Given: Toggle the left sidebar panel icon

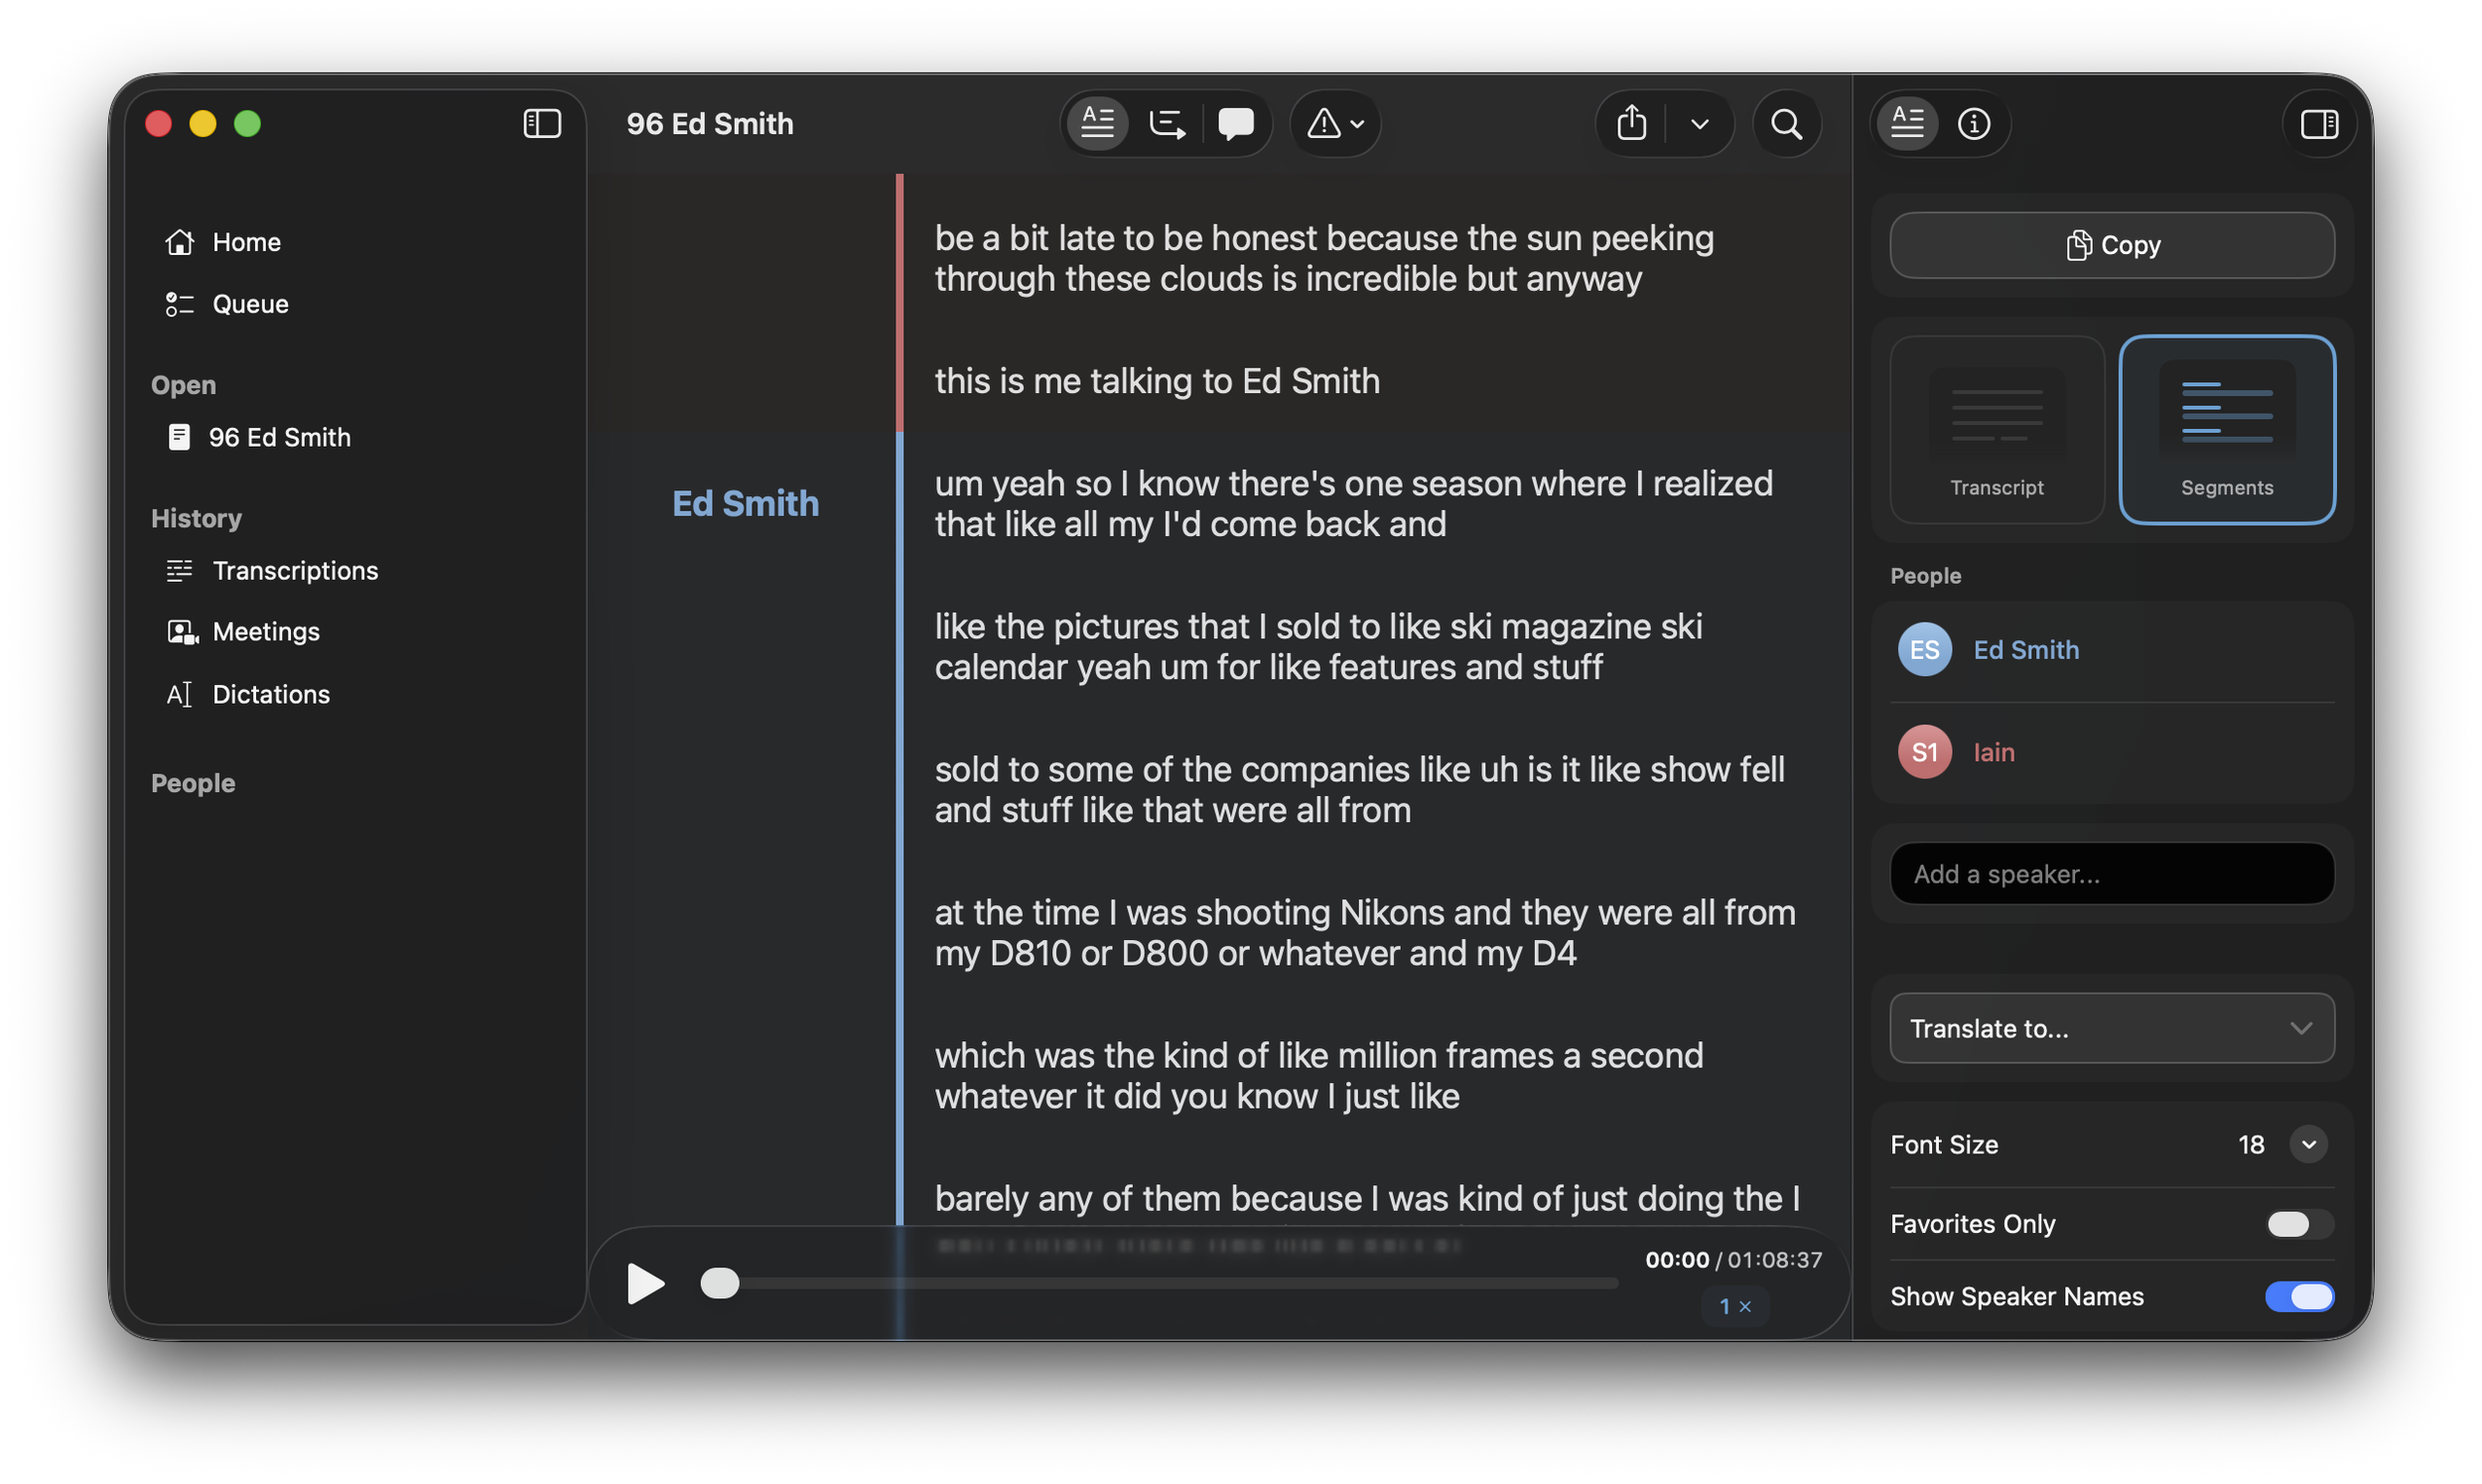Looking at the screenshot, I should (542, 124).
